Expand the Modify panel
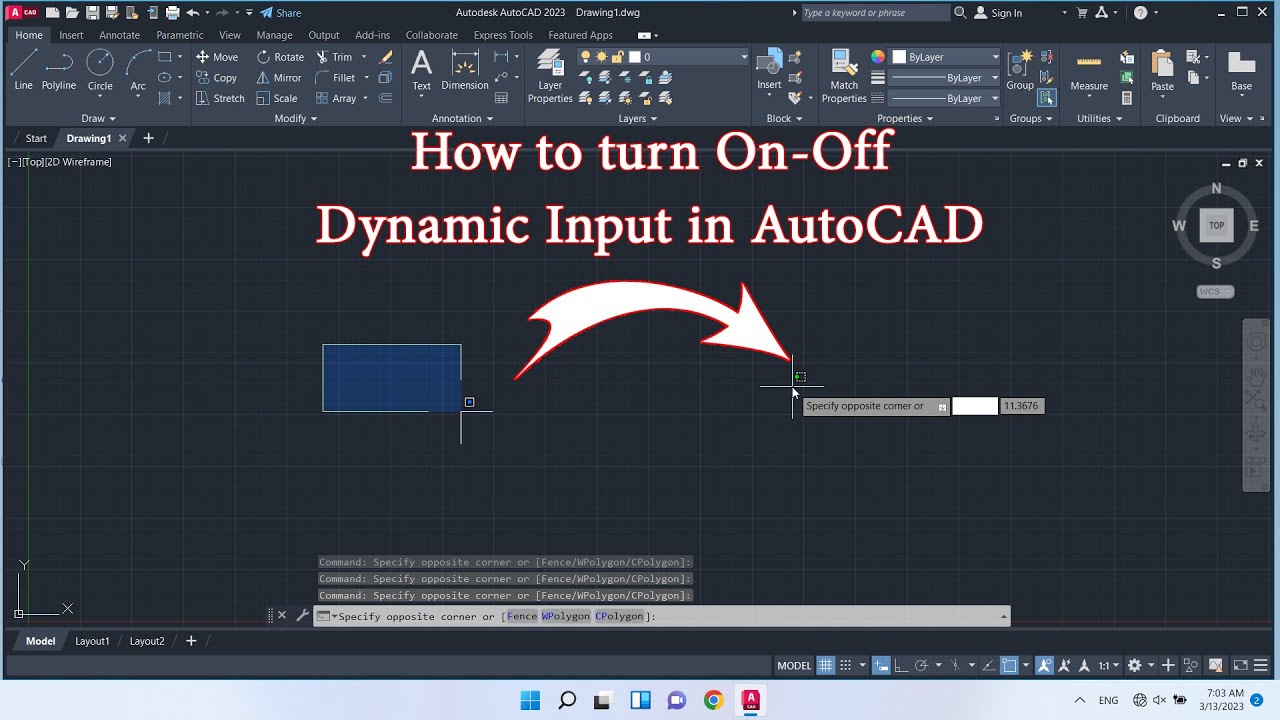The image size is (1280, 720). point(295,118)
